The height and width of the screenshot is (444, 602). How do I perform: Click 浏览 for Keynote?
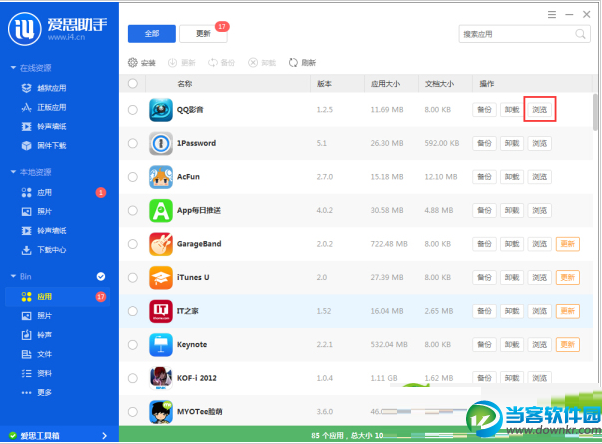tap(539, 345)
